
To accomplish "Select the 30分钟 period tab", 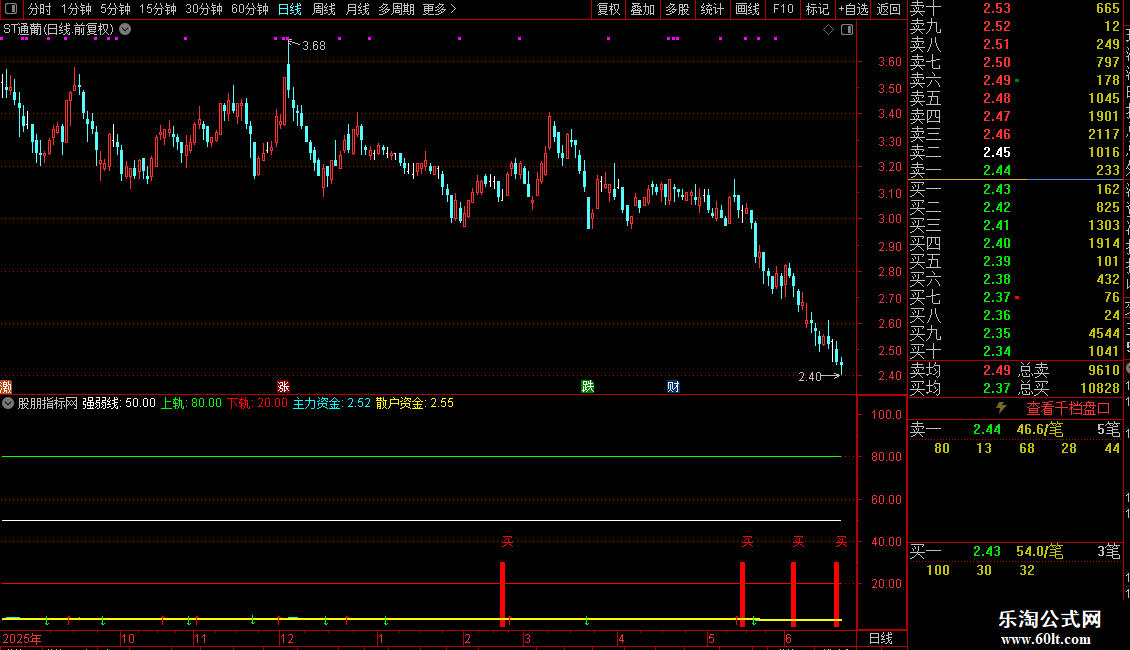I will click(204, 9).
